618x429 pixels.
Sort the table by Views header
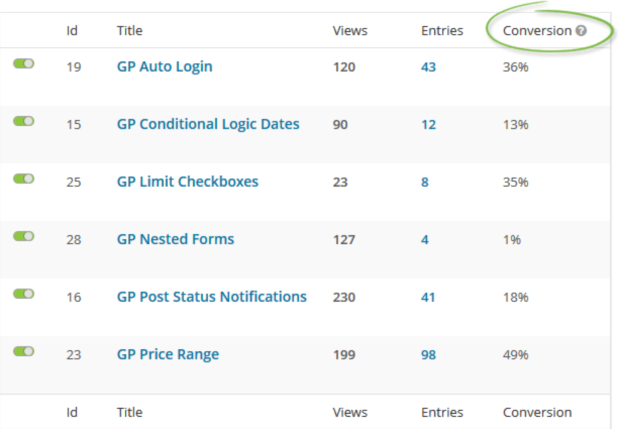pos(349,31)
